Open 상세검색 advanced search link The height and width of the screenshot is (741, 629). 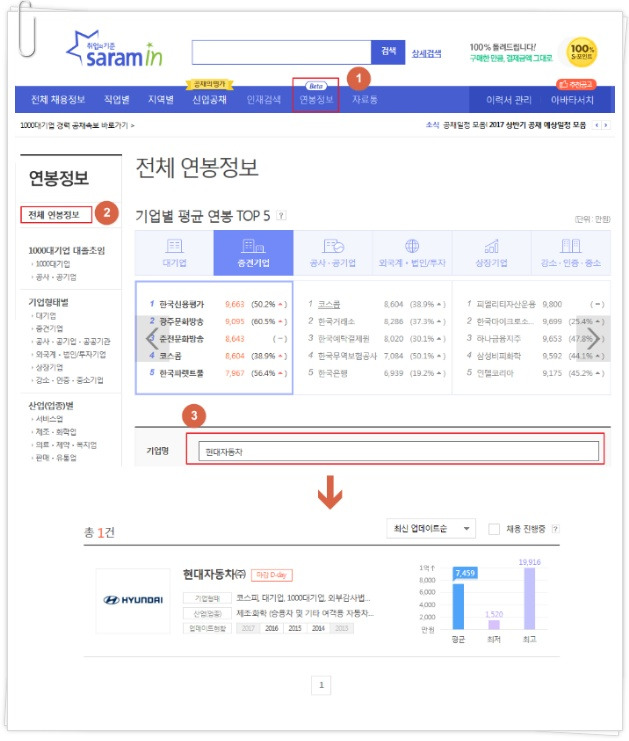[426, 54]
